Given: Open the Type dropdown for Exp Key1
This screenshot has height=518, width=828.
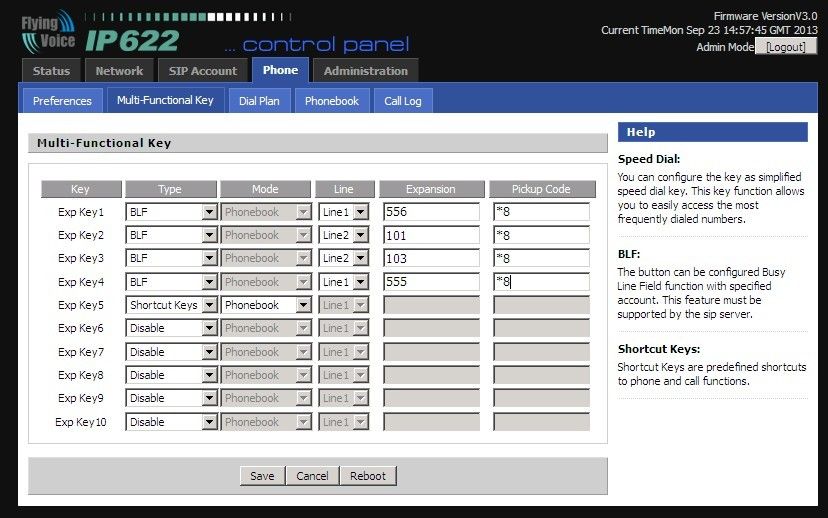Looking at the screenshot, I should click(x=171, y=212).
